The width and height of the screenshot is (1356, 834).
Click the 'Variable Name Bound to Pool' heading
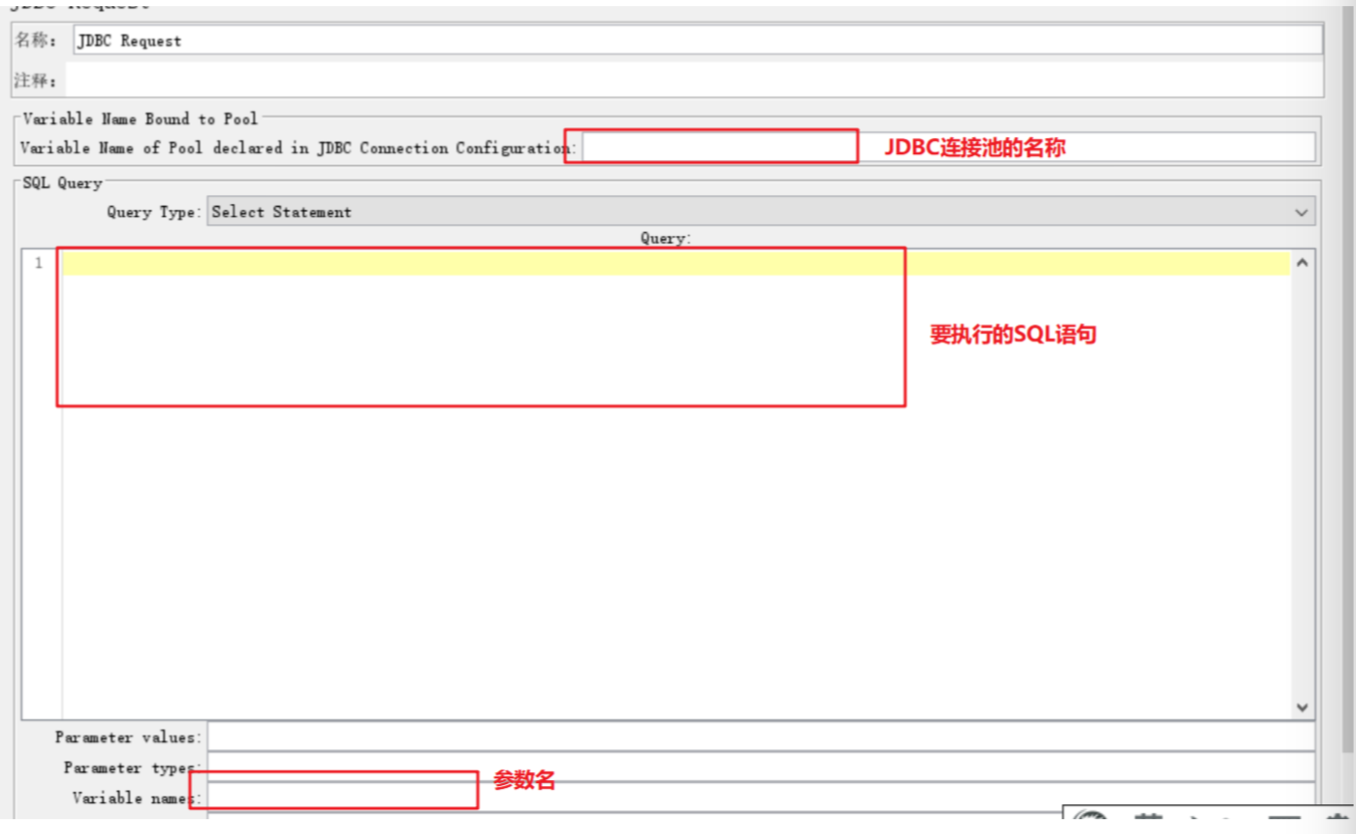click(140, 118)
